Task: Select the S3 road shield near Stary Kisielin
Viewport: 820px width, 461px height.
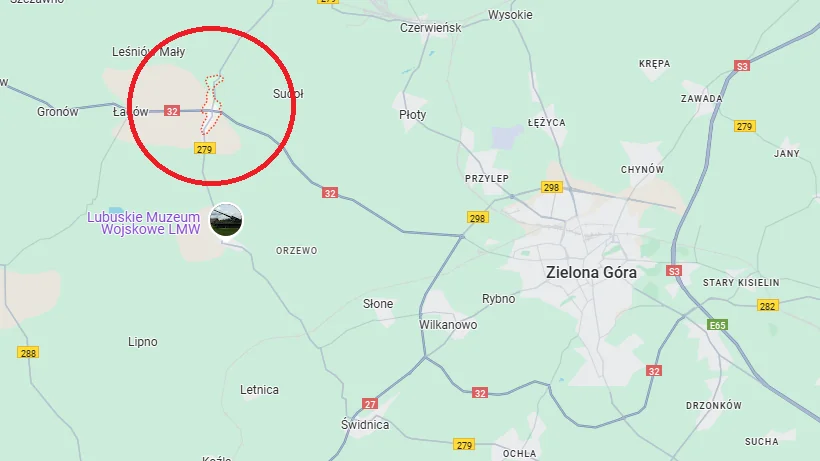Action: (674, 271)
